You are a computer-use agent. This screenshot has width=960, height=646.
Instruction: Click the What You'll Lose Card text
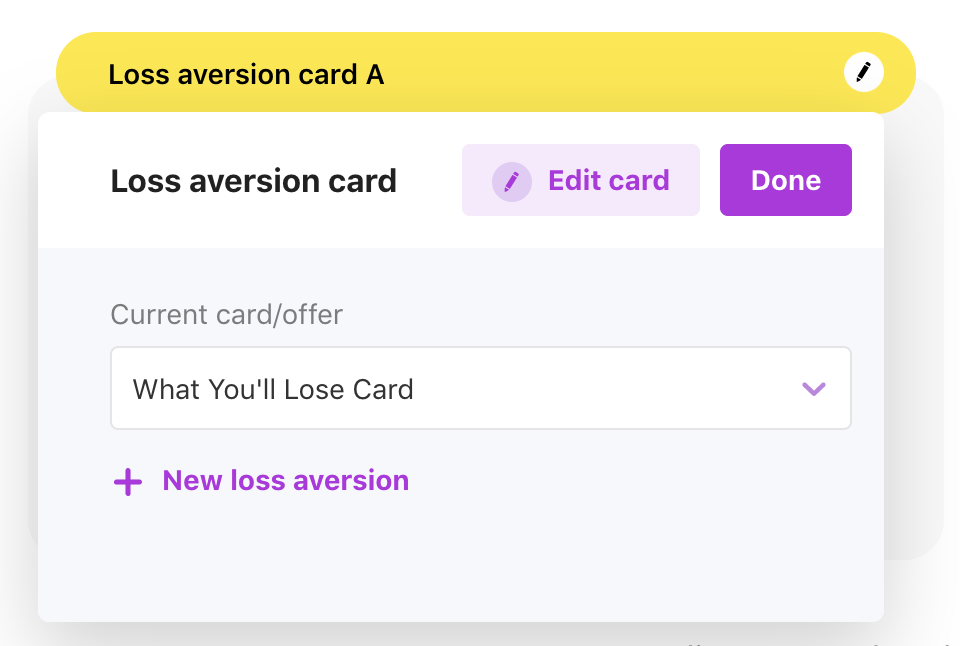(273, 389)
